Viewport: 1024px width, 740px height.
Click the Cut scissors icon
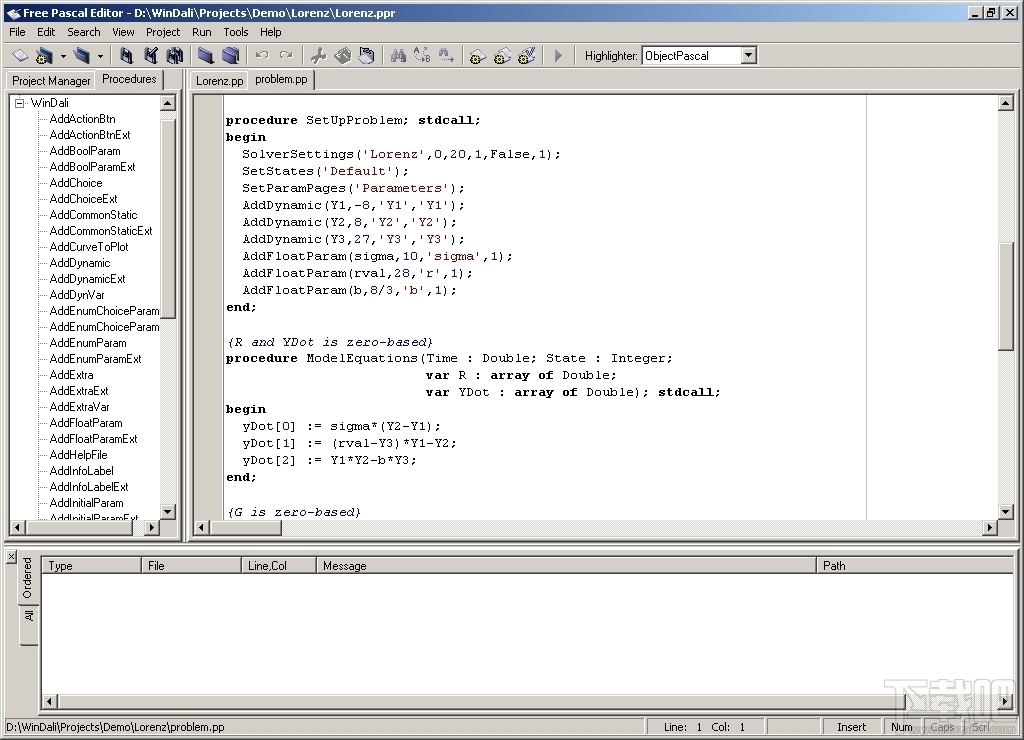point(318,56)
